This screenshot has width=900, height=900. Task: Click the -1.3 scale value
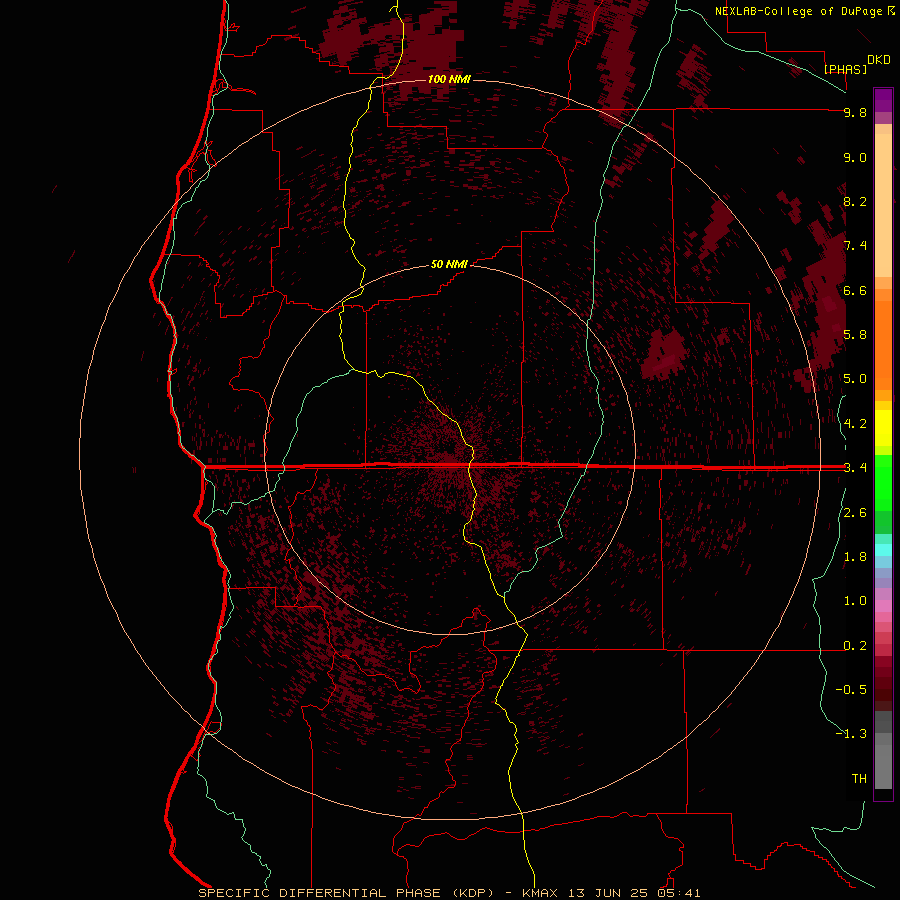pos(851,734)
